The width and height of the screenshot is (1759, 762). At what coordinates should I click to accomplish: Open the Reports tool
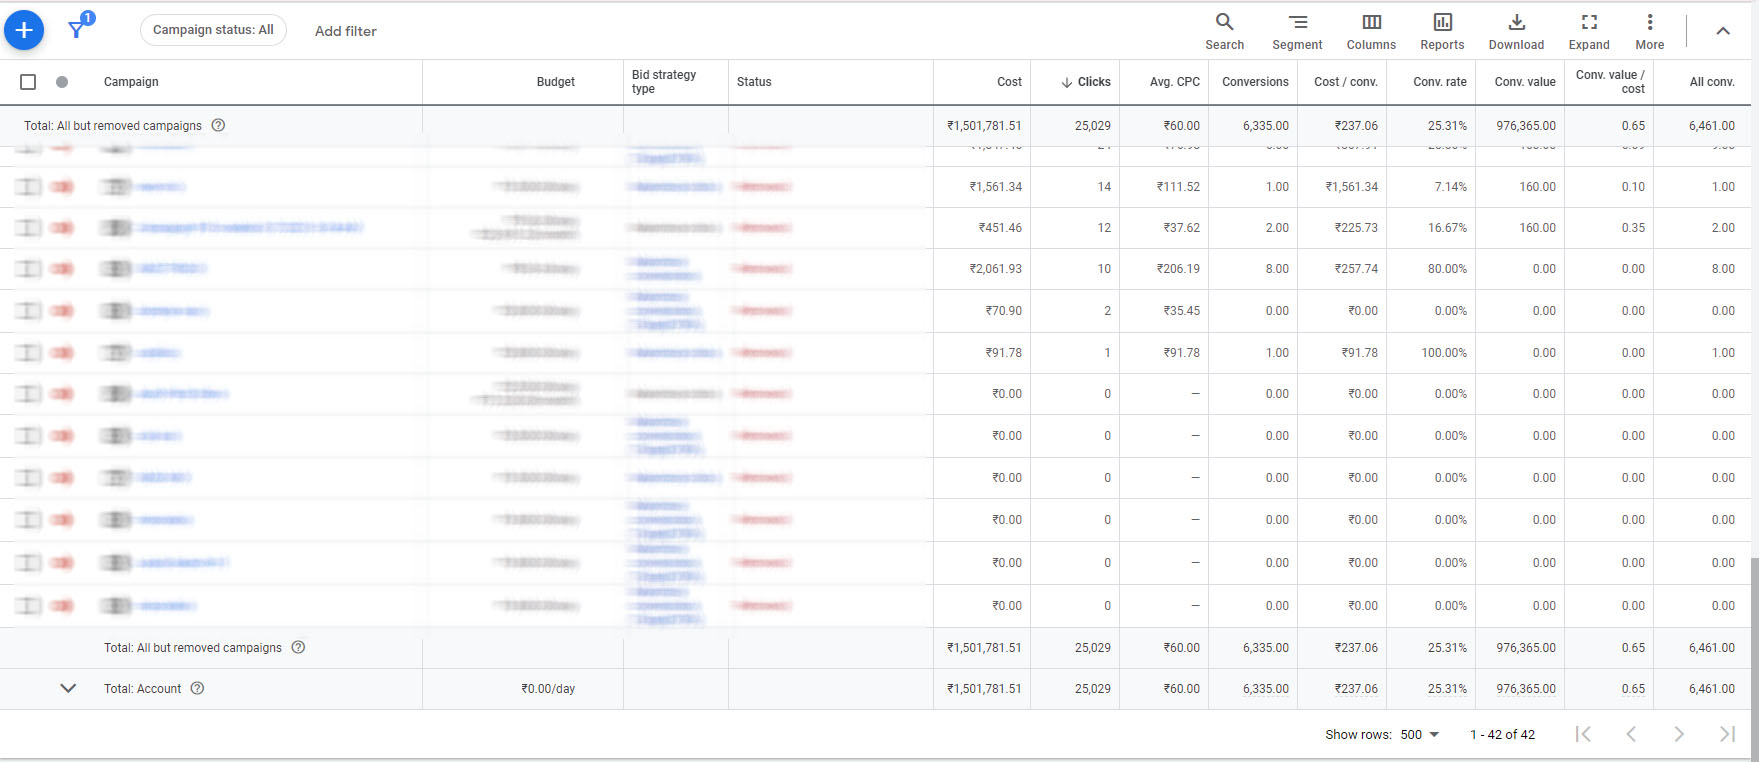(x=1442, y=31)
